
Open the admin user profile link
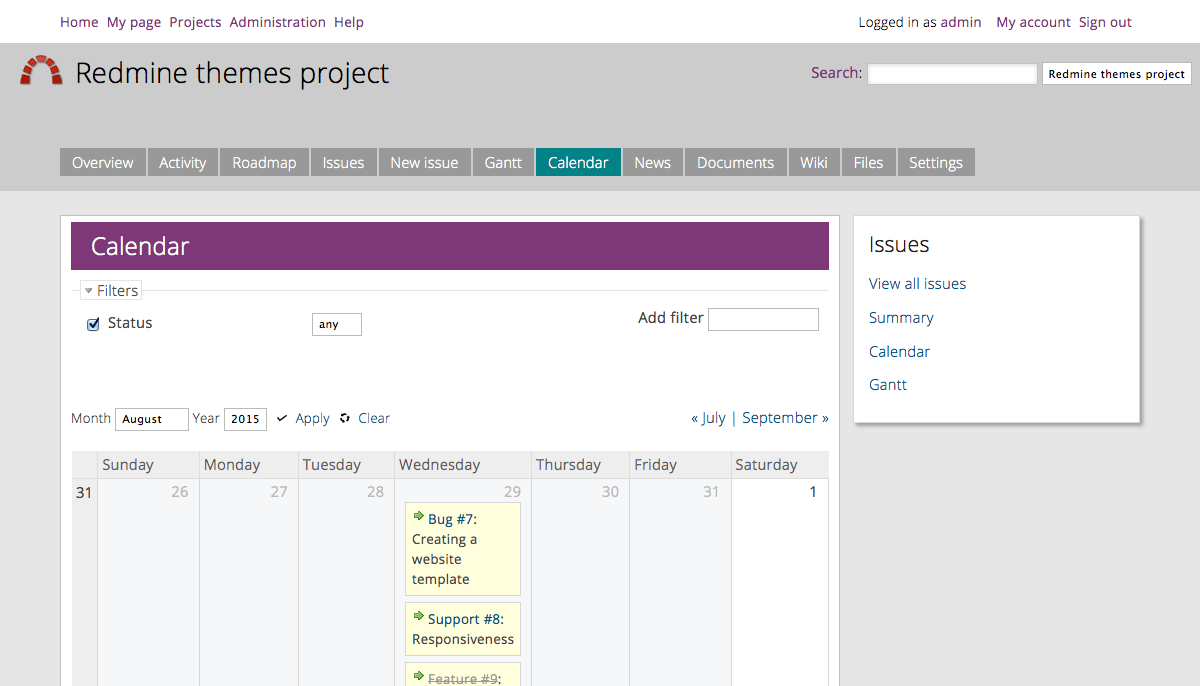[x=961, y=22]
